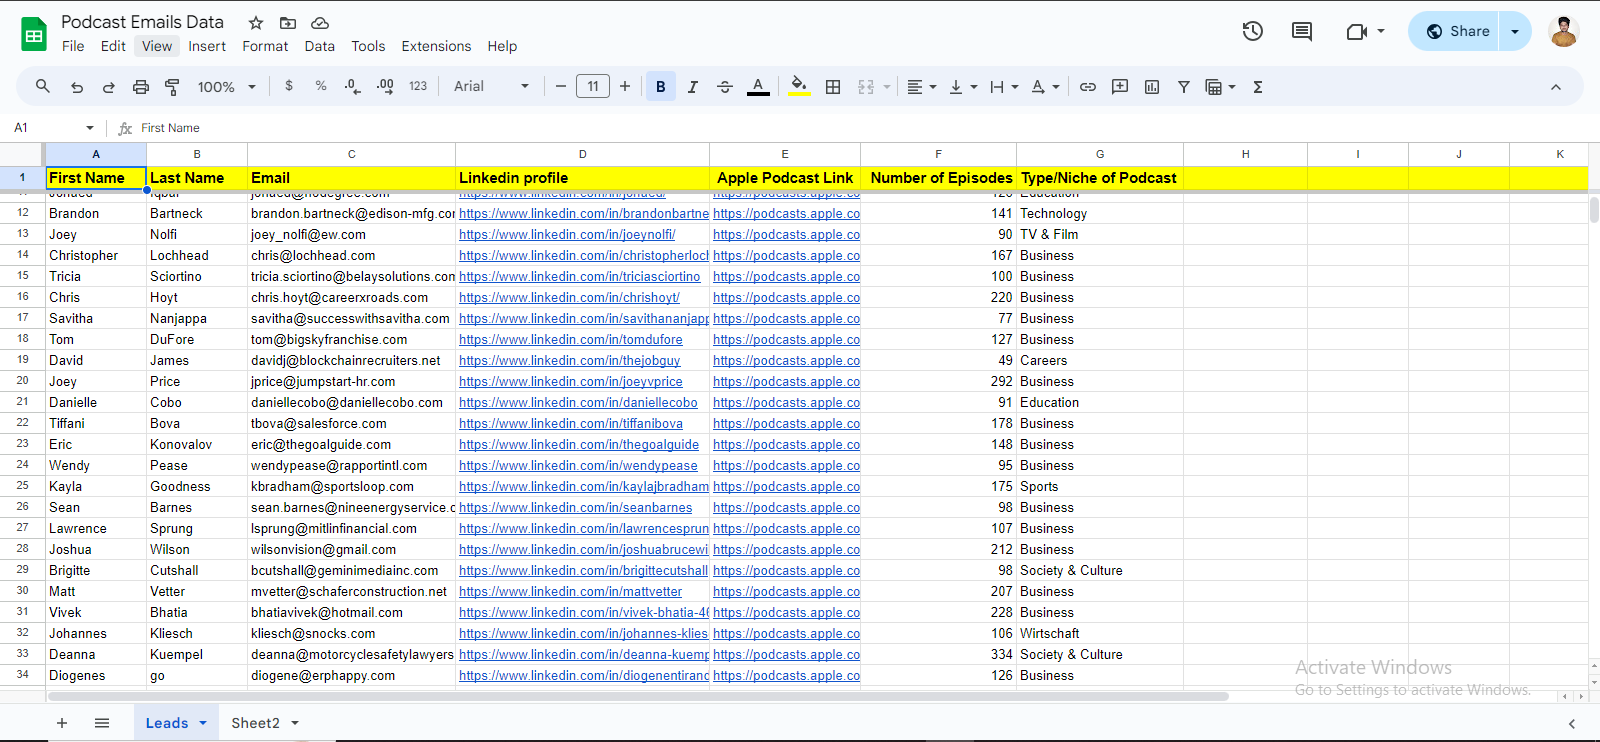Switch to the Sheet2 tab

point(255,723)
